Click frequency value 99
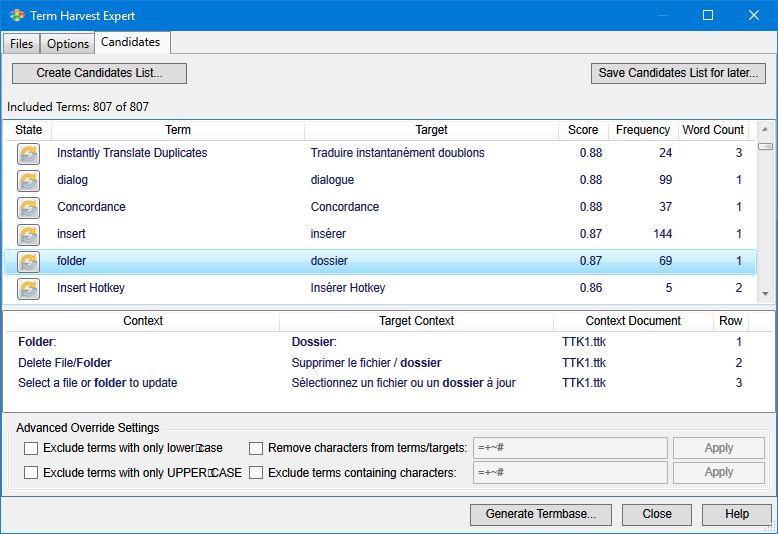Image resolution: width=778 pixels, height=534 pixels. (665, 180)
